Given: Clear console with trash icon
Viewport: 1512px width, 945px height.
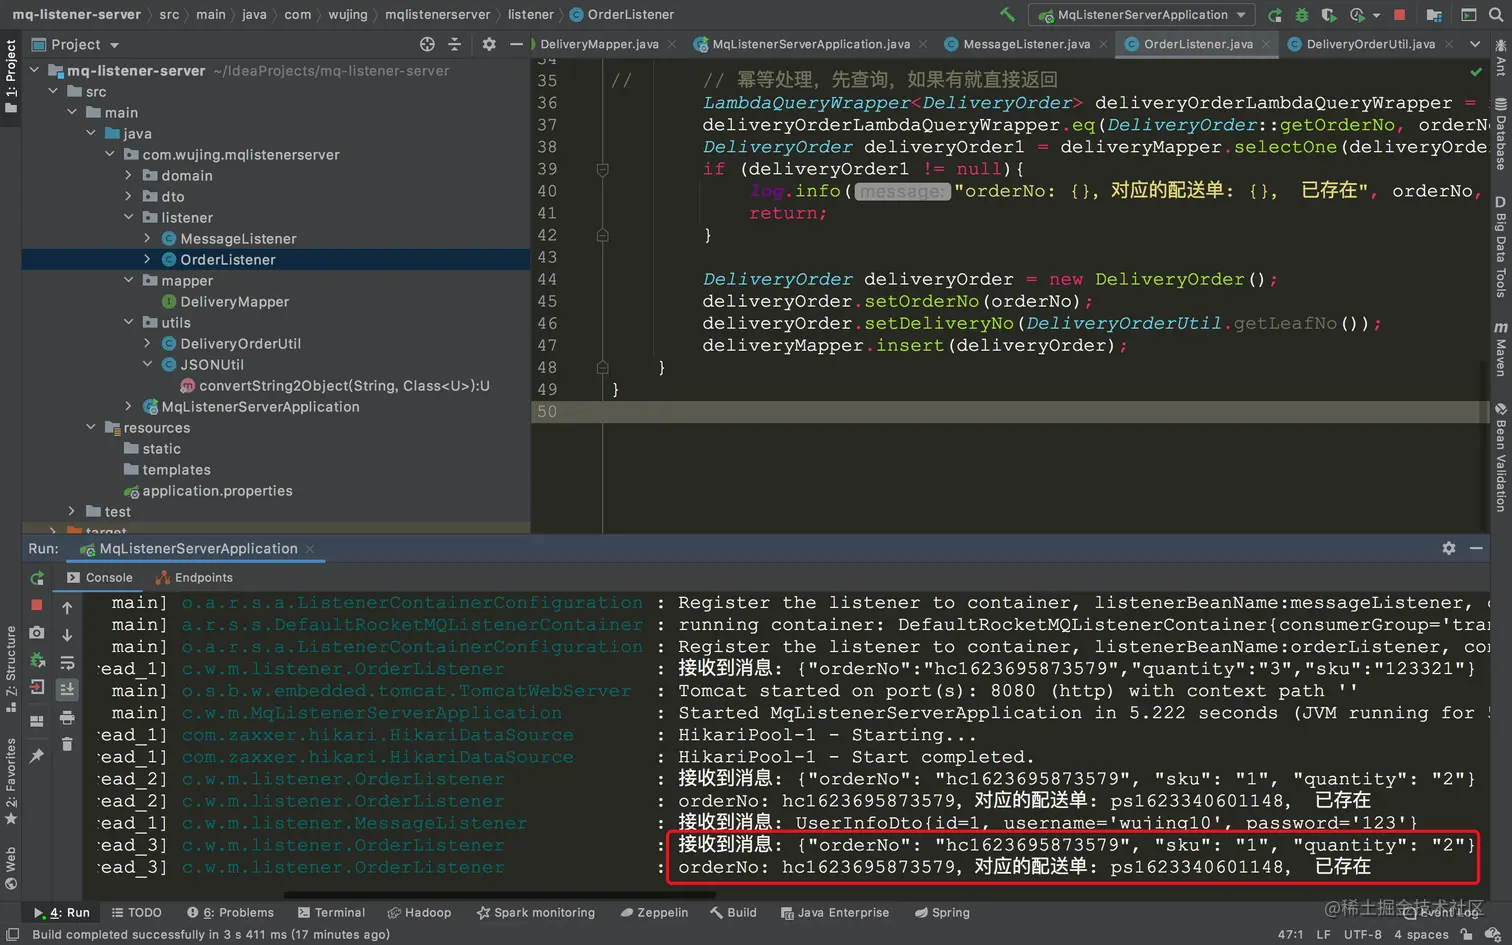Looking at the screenshot, I should click(67, 744).
